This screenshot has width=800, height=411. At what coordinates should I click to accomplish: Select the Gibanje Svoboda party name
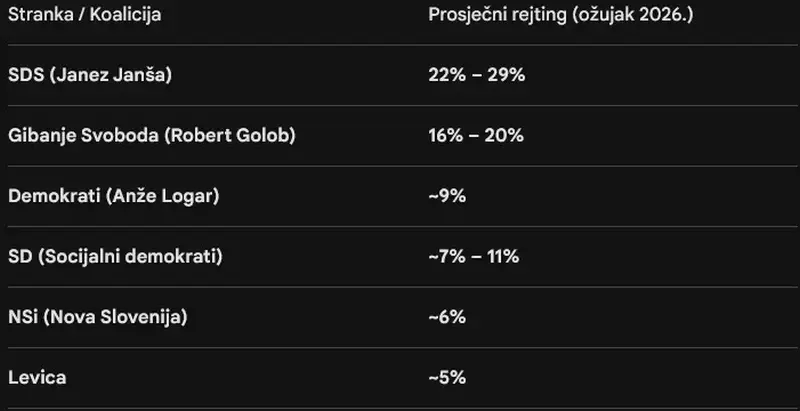(78, 135)
